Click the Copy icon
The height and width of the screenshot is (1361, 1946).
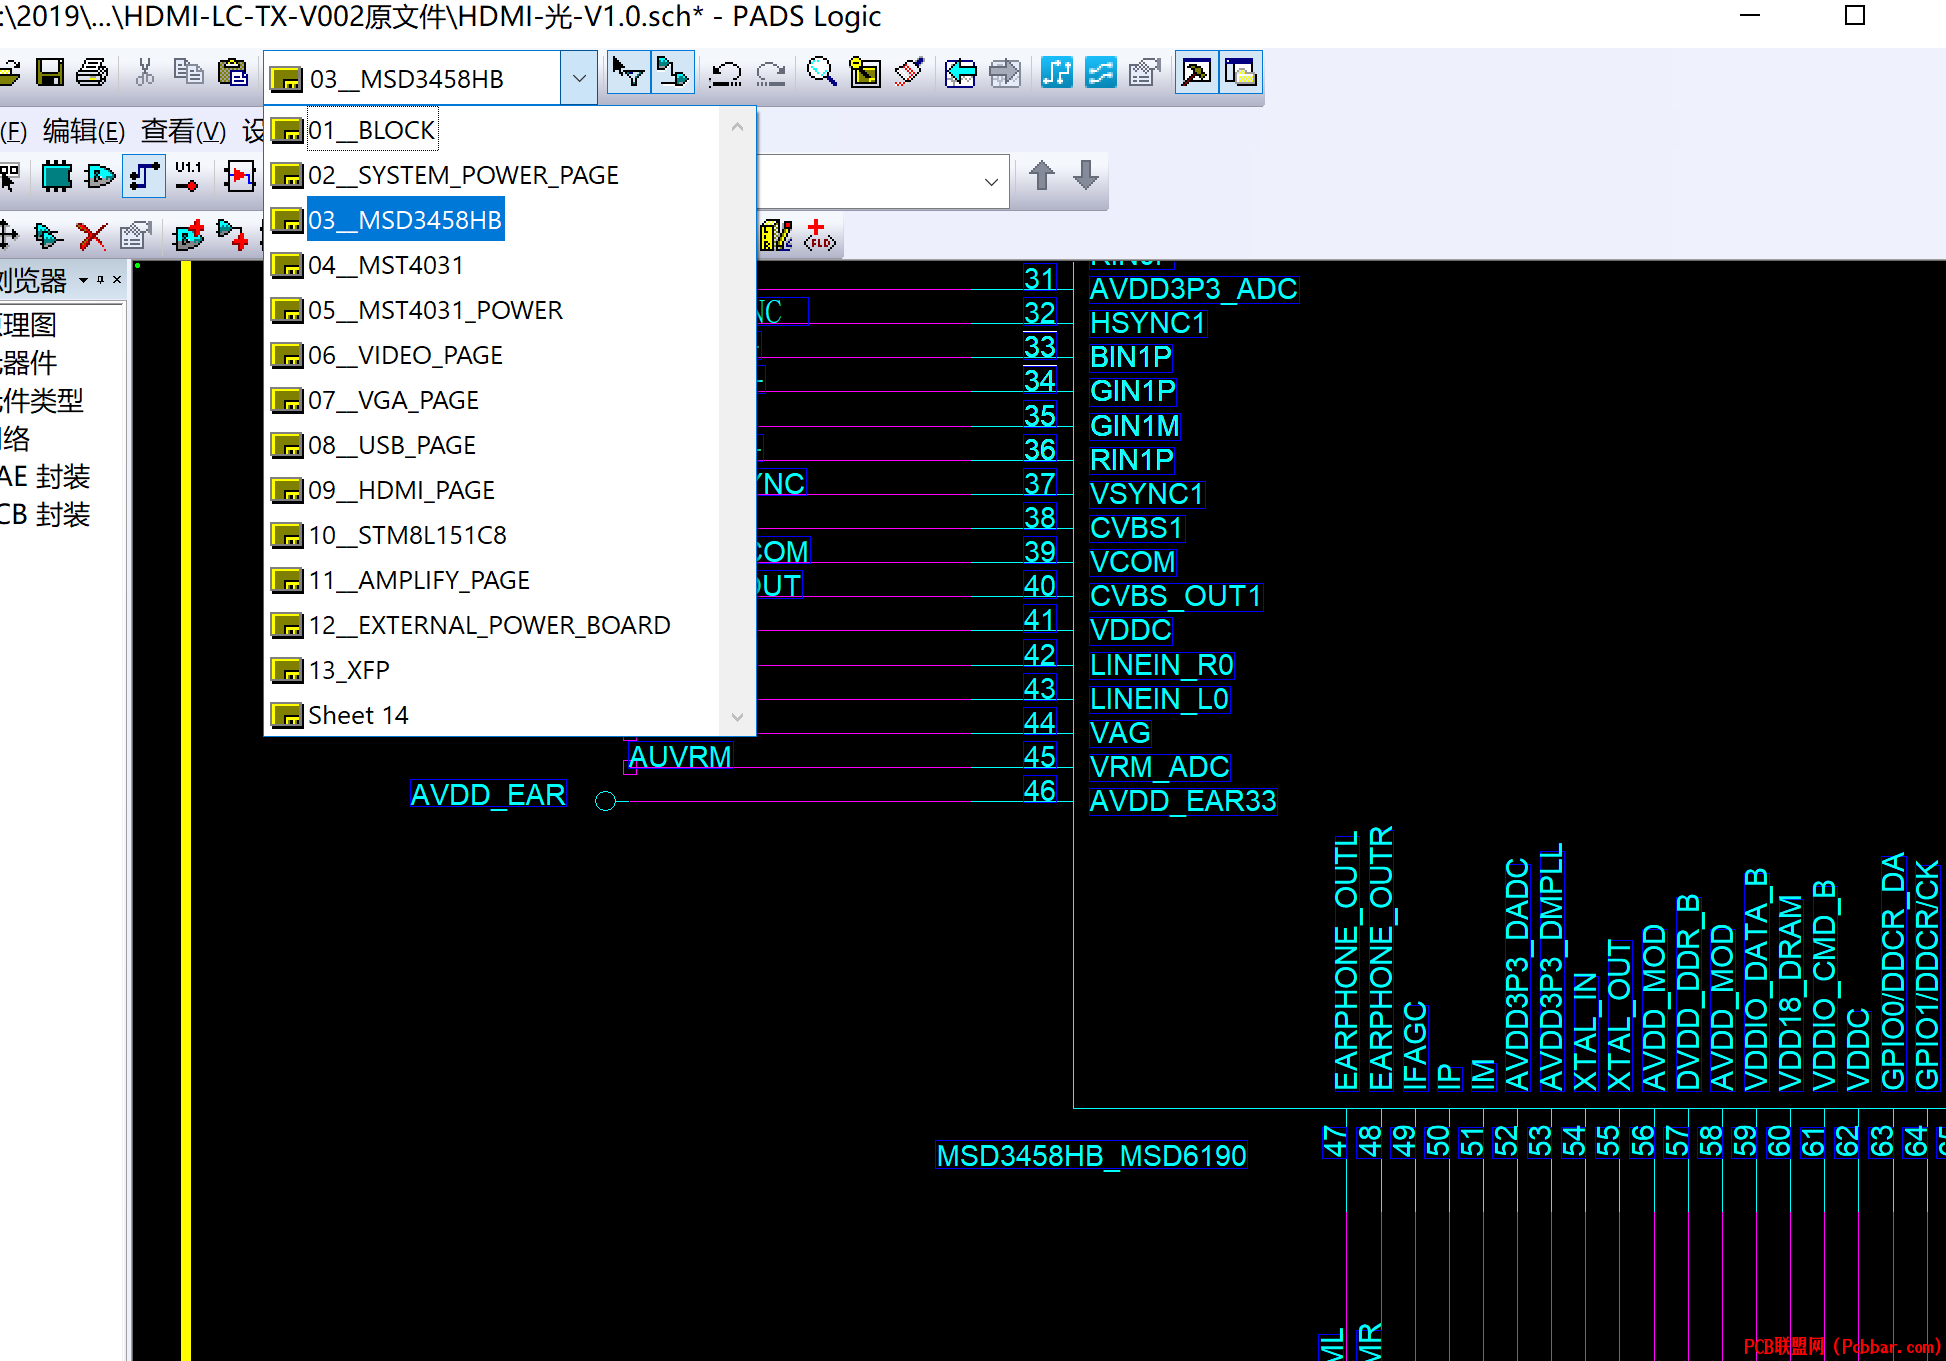click(x=188, y=72)
